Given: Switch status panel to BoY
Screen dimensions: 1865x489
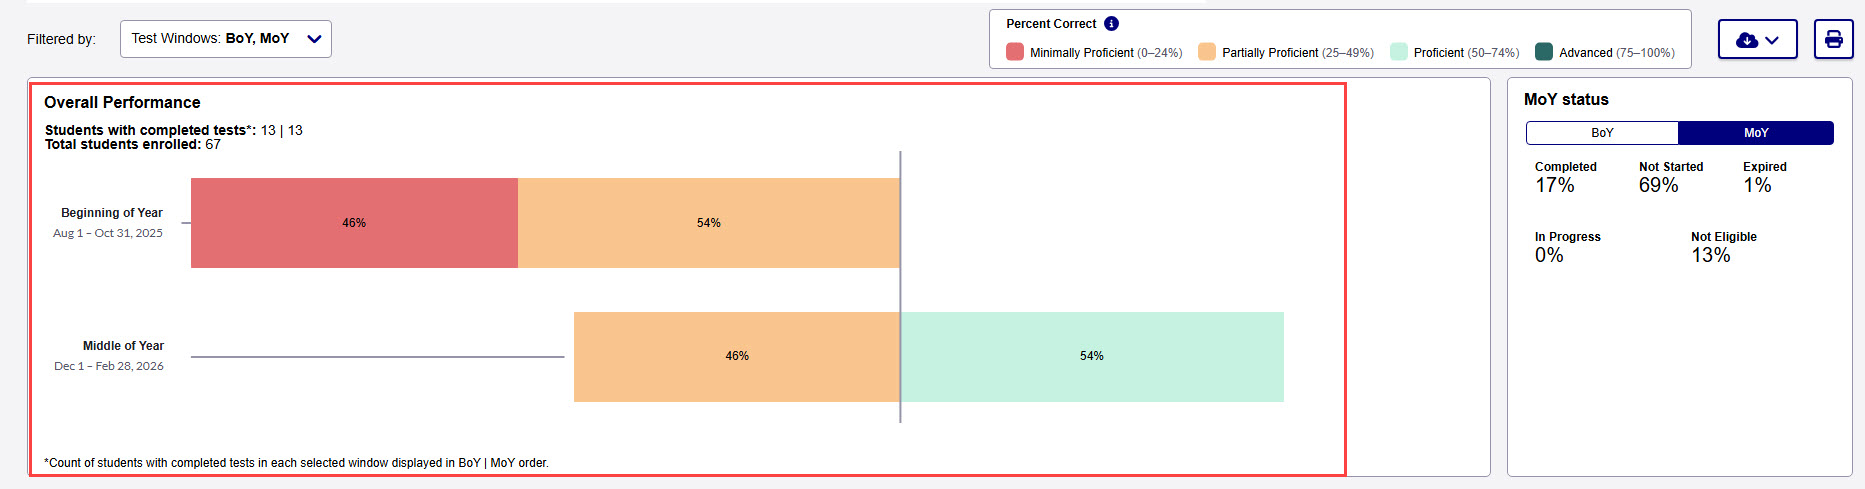Looking at the screenshot, I should pyautogui.click(x=1602, y=133).
